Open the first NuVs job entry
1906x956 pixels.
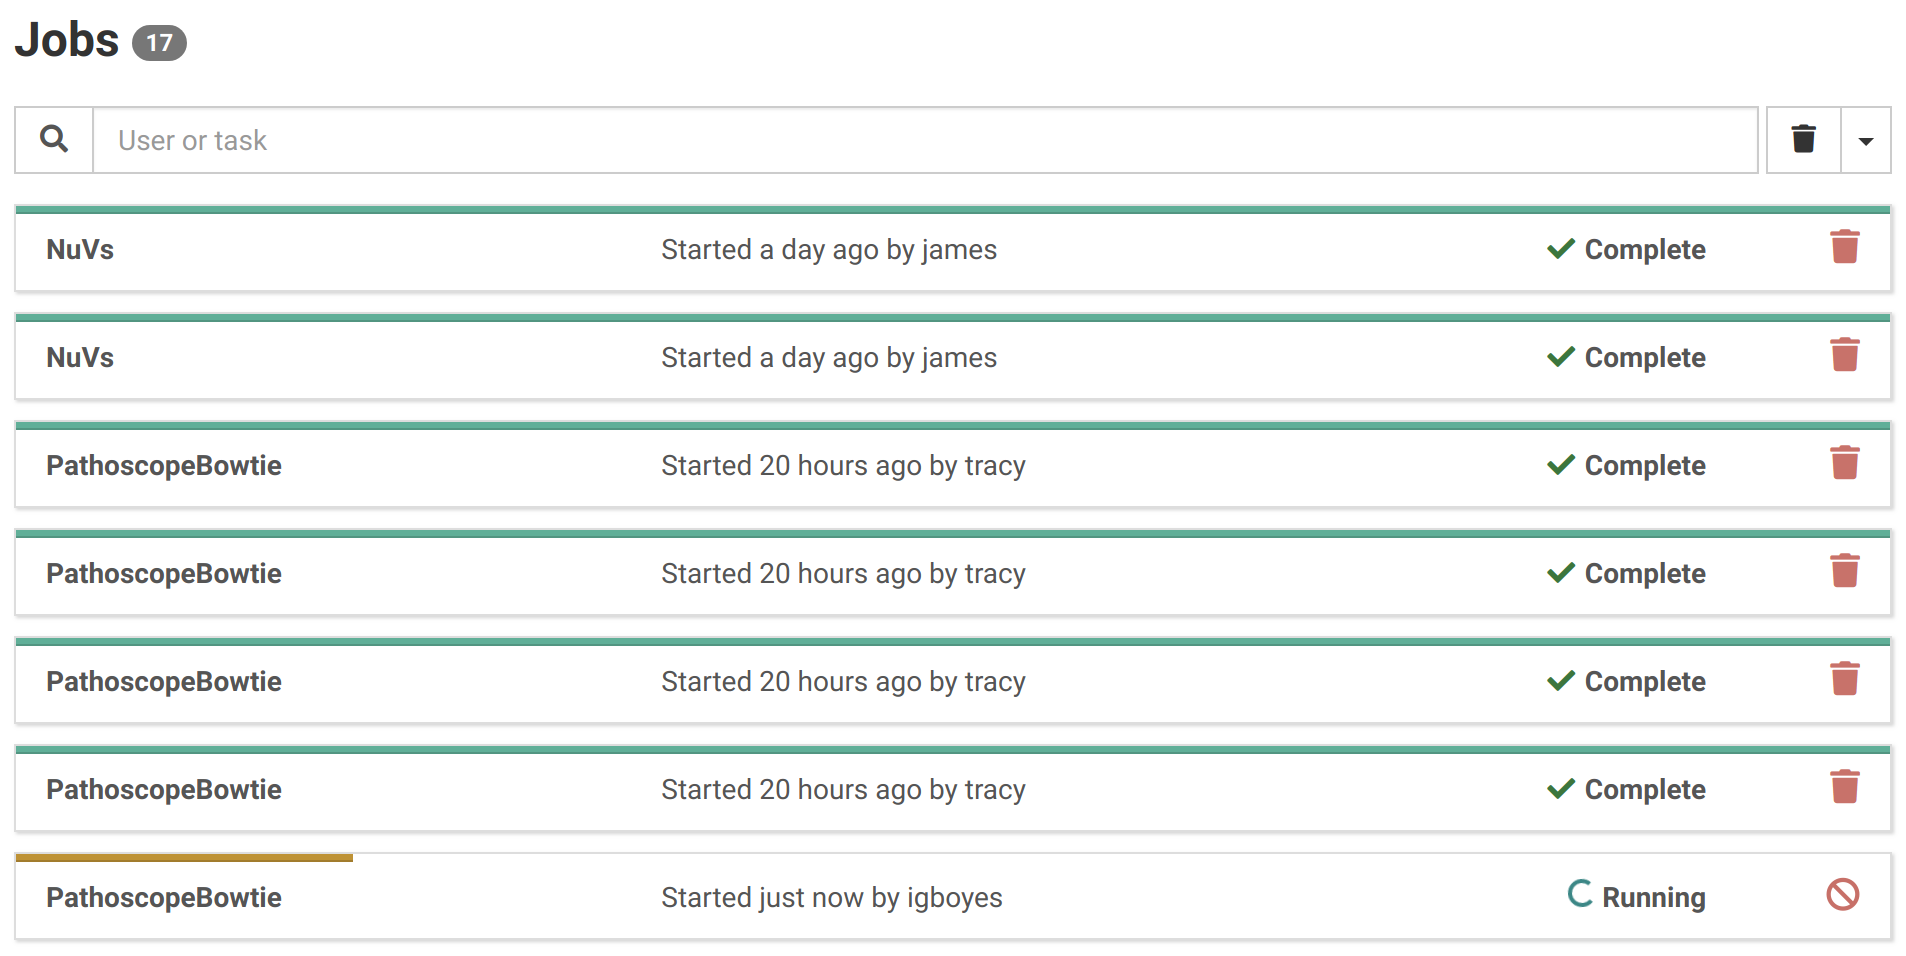coord(80,250)
